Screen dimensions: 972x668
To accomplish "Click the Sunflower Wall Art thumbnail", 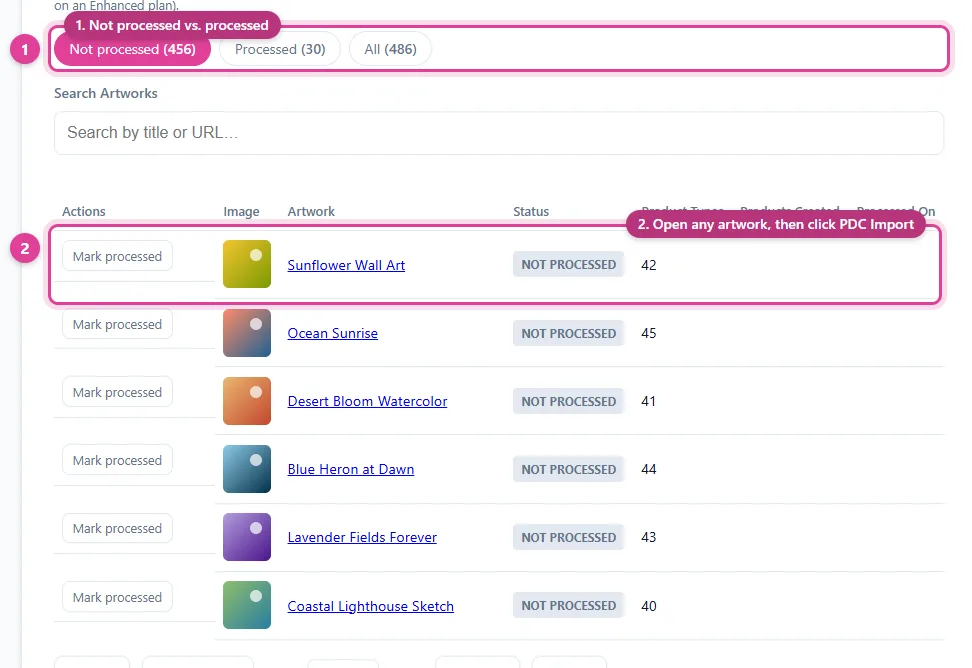I will [x=247, y=264].
